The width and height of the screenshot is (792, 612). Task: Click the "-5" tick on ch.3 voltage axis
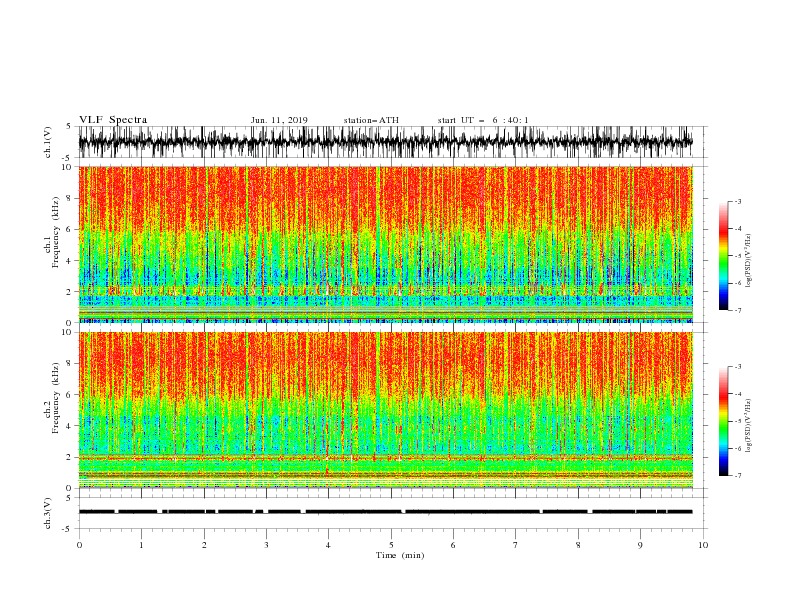coord(68,529)
